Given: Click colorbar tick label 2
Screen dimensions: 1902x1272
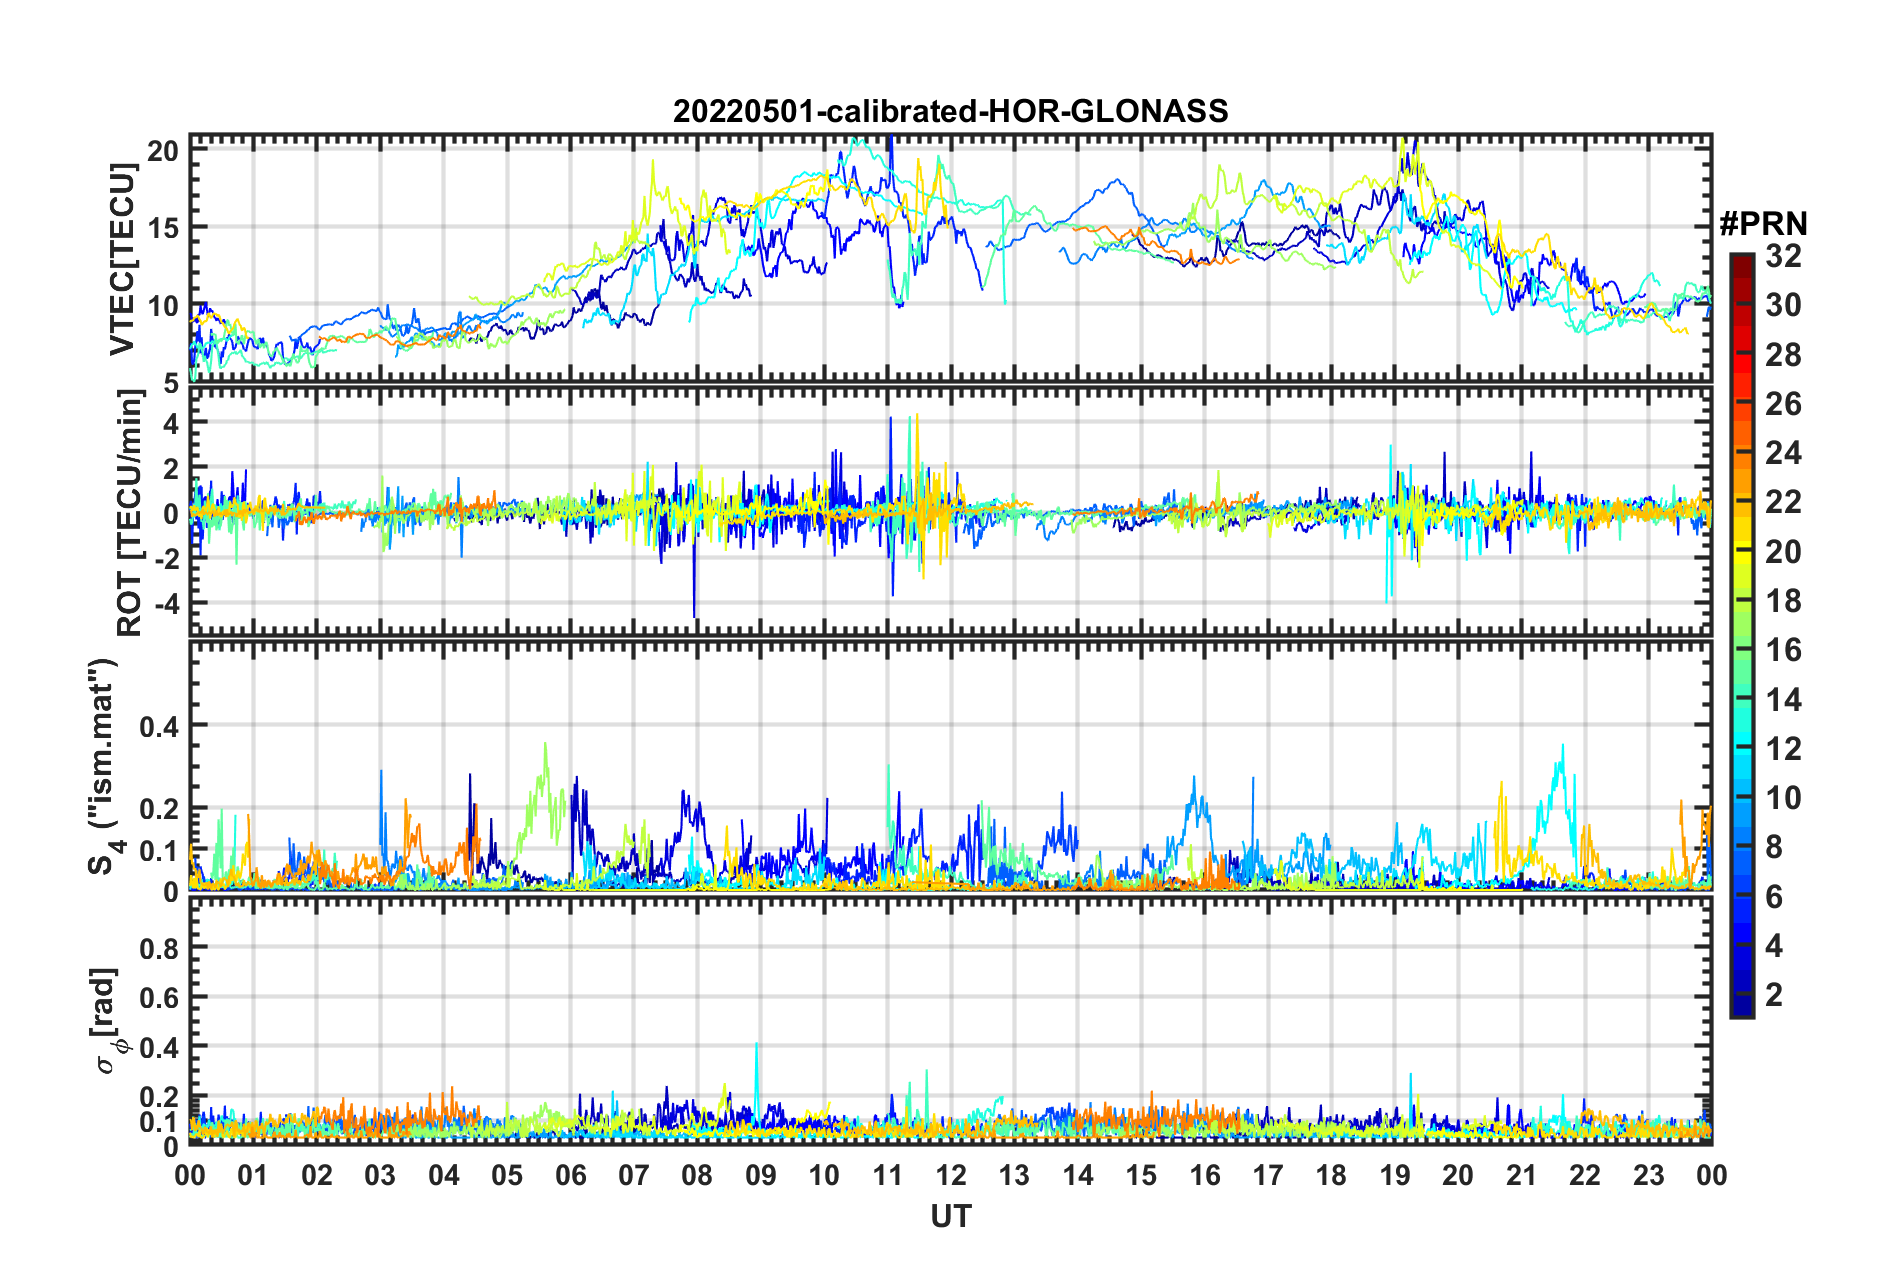Looking at the screenshot, I should click(x=1774, y=994).
